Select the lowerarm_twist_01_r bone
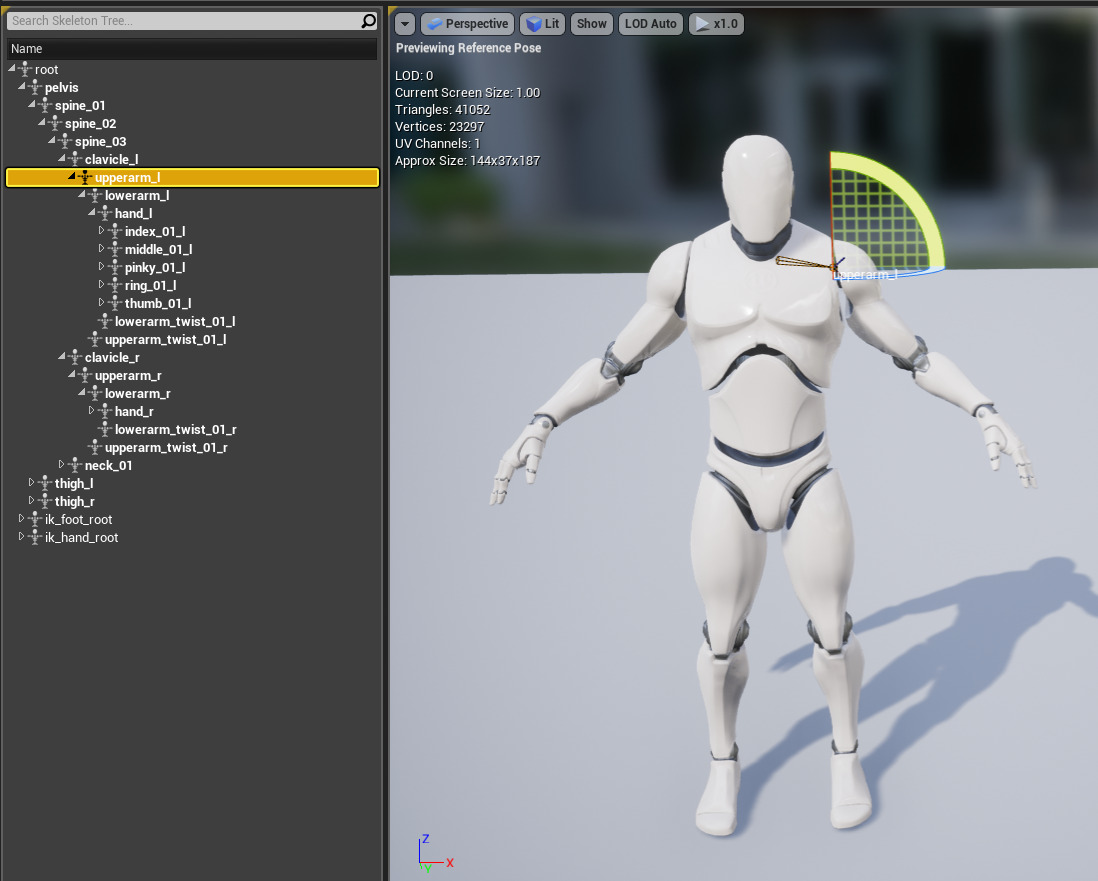The width and height of the screenshot is (1098, 881). click(175, 429)
